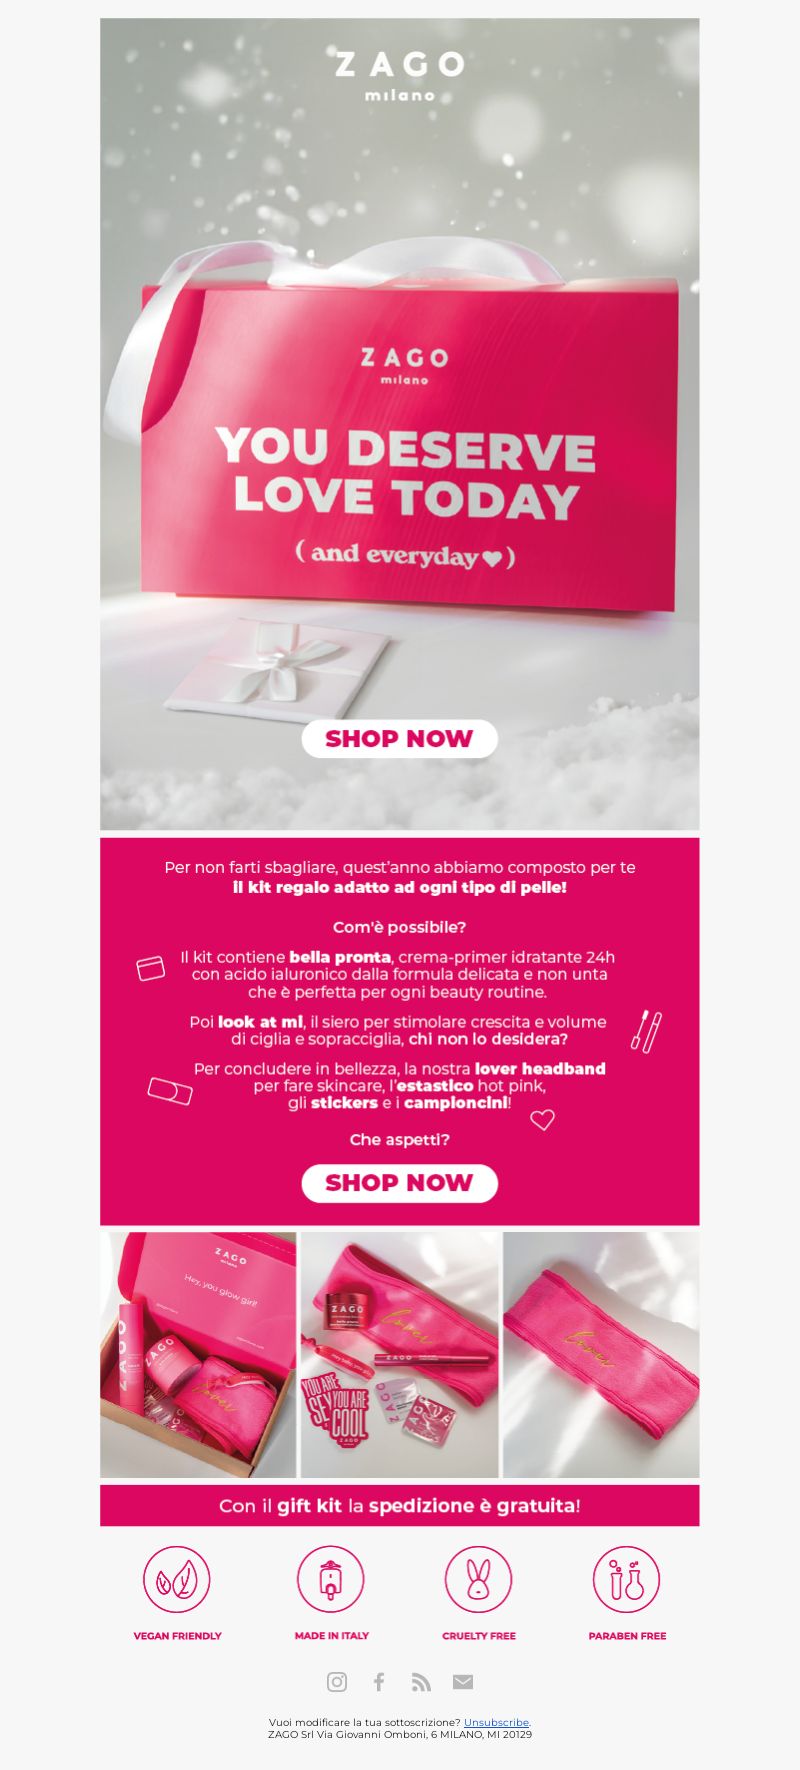Click the ZAGO milano logo at top

coord(400,75)
